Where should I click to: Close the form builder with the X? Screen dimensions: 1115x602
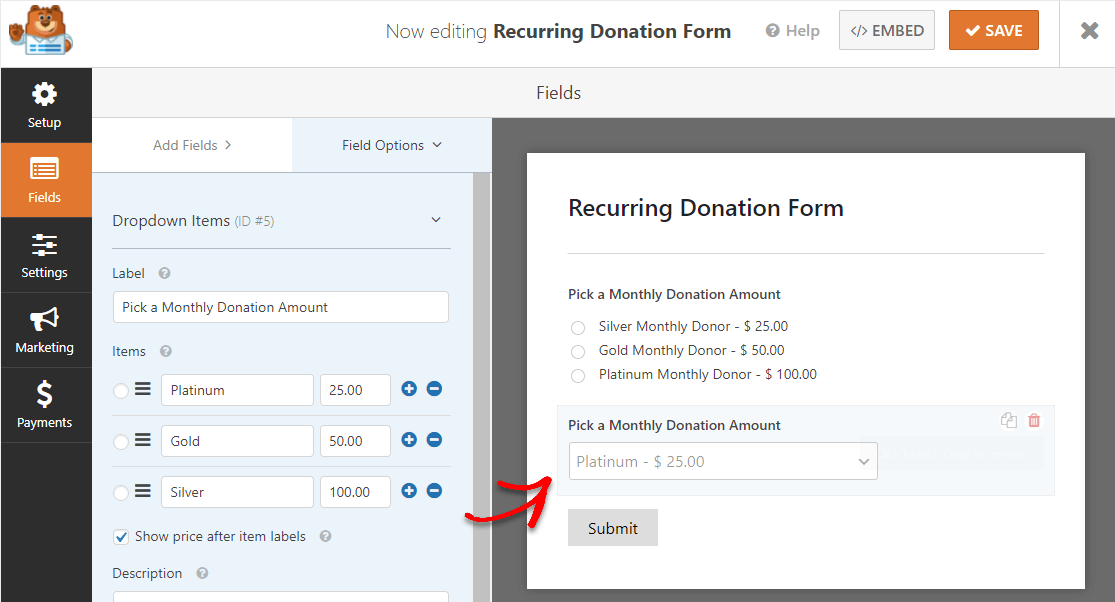coord(1089,31)
